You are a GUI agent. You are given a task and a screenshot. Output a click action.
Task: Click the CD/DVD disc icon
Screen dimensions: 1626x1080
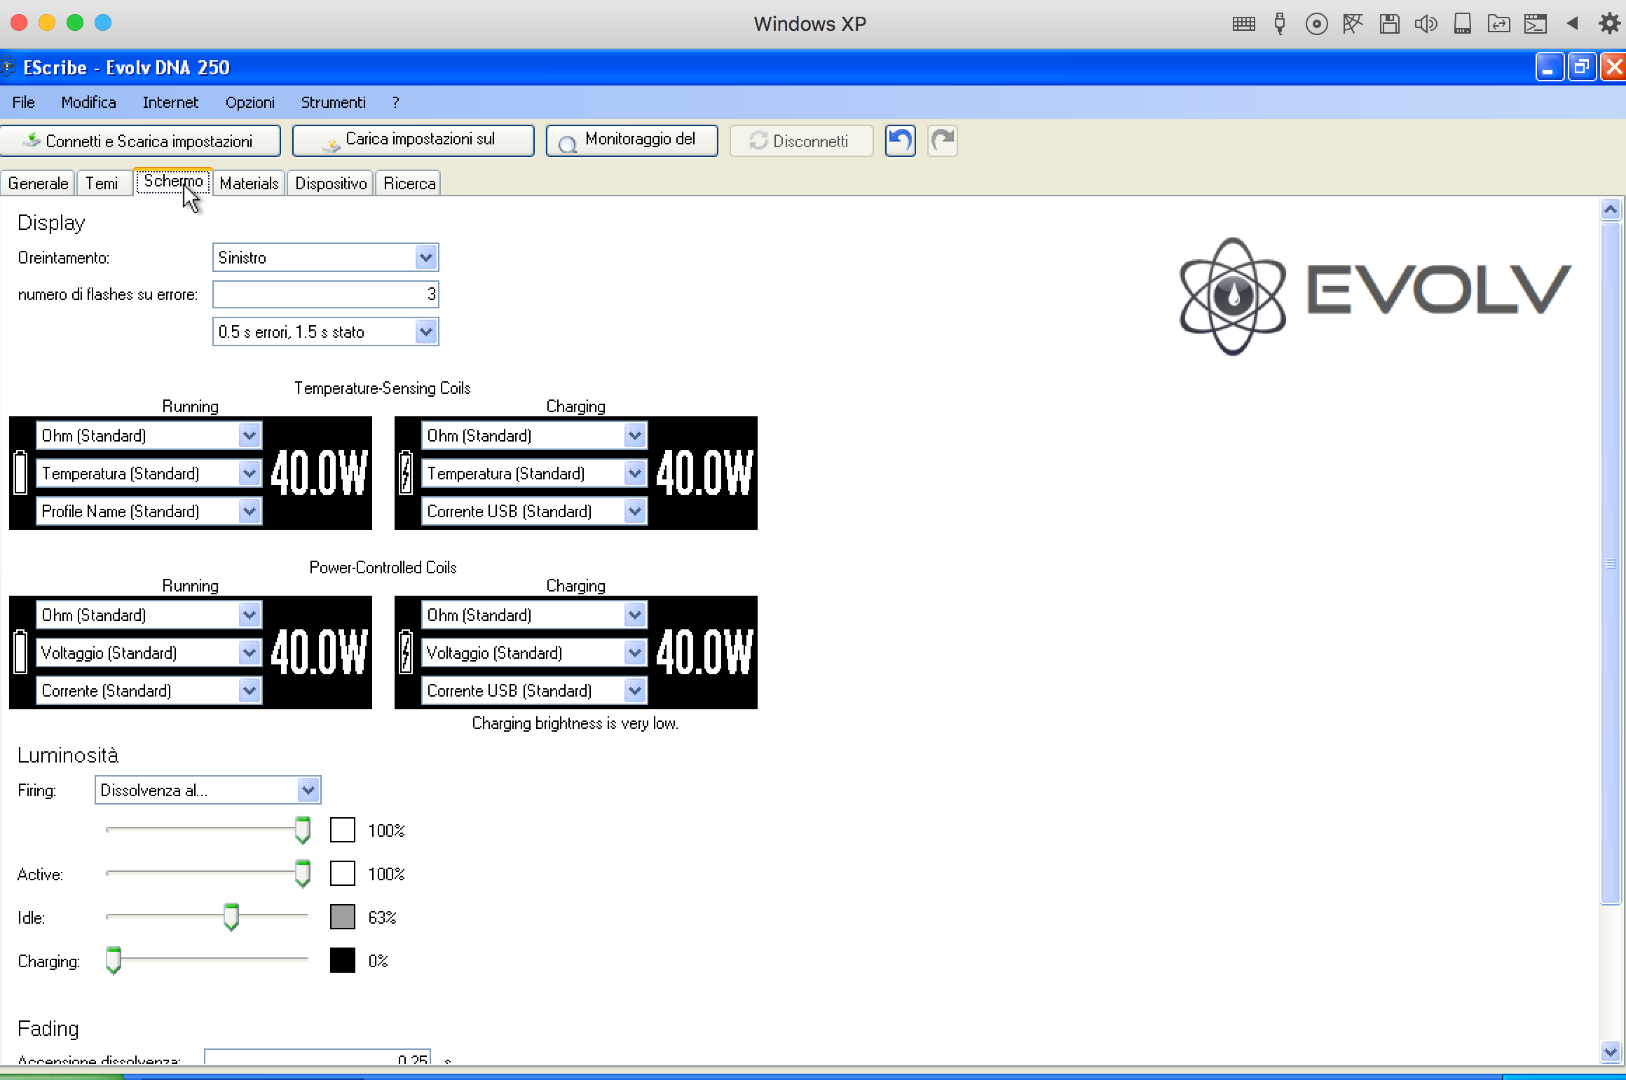(1316, 24)
